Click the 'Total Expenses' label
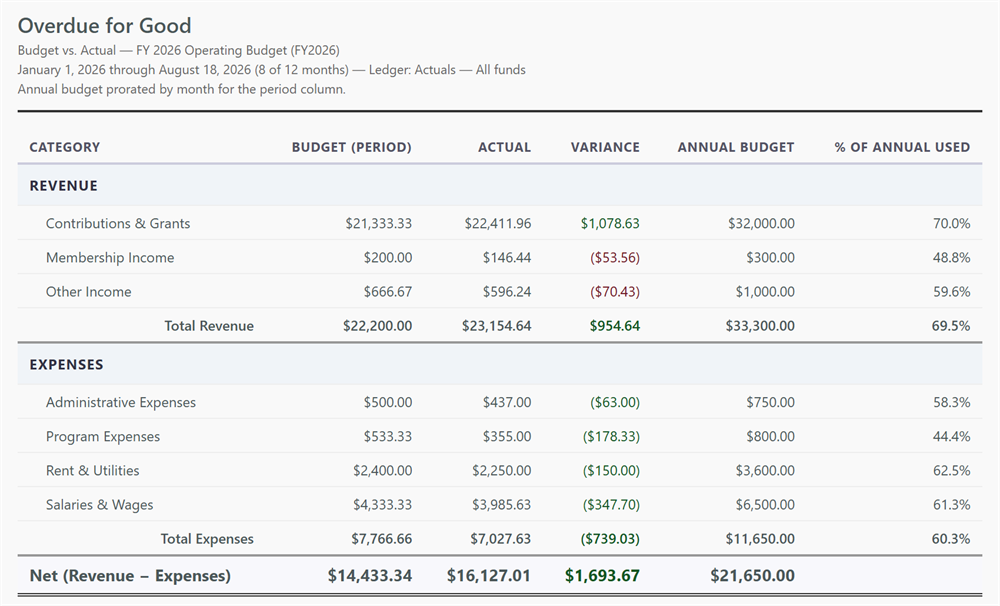 (x=207, y=539)
